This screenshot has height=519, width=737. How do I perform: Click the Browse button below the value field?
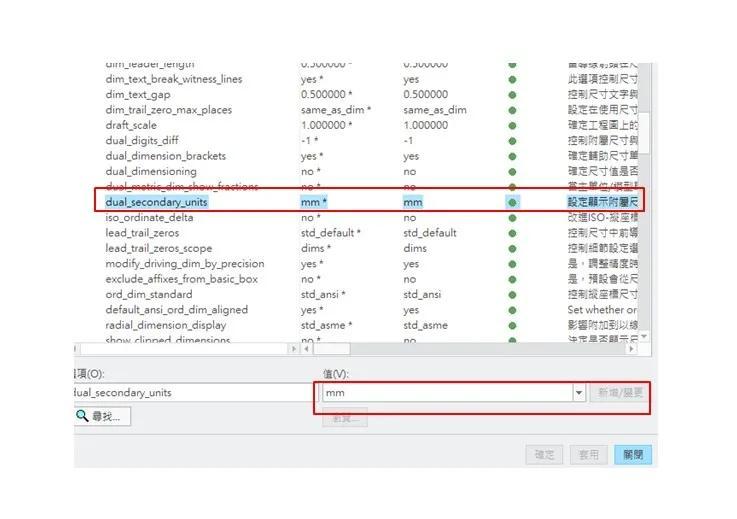(x=345, y=418)
